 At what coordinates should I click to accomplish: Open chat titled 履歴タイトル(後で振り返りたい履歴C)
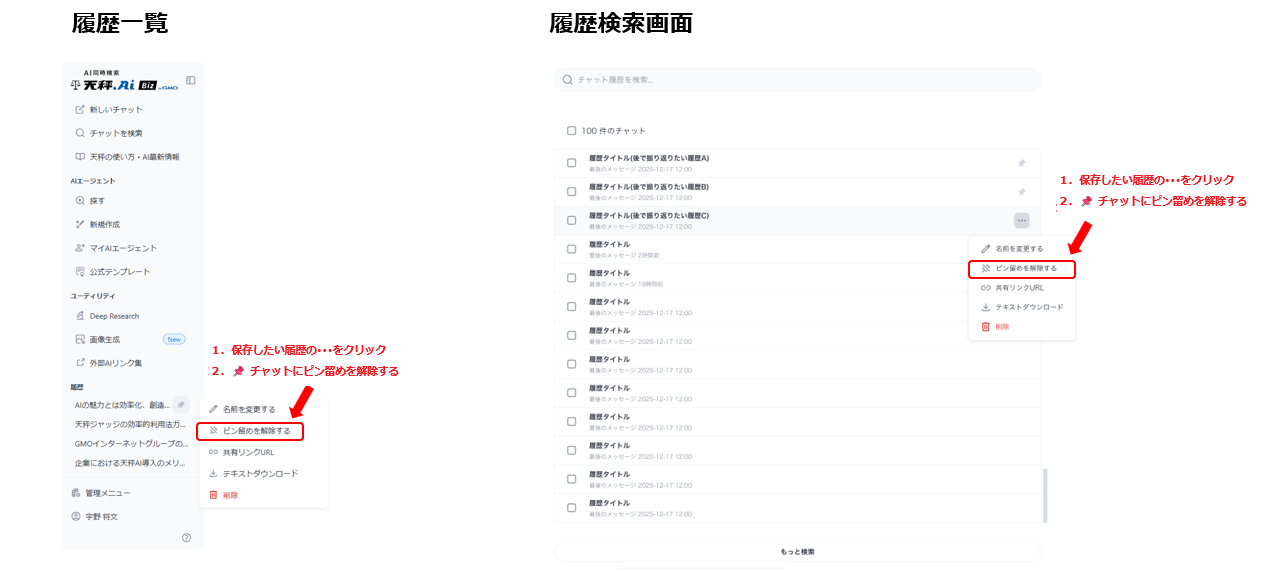coord(649,216)
